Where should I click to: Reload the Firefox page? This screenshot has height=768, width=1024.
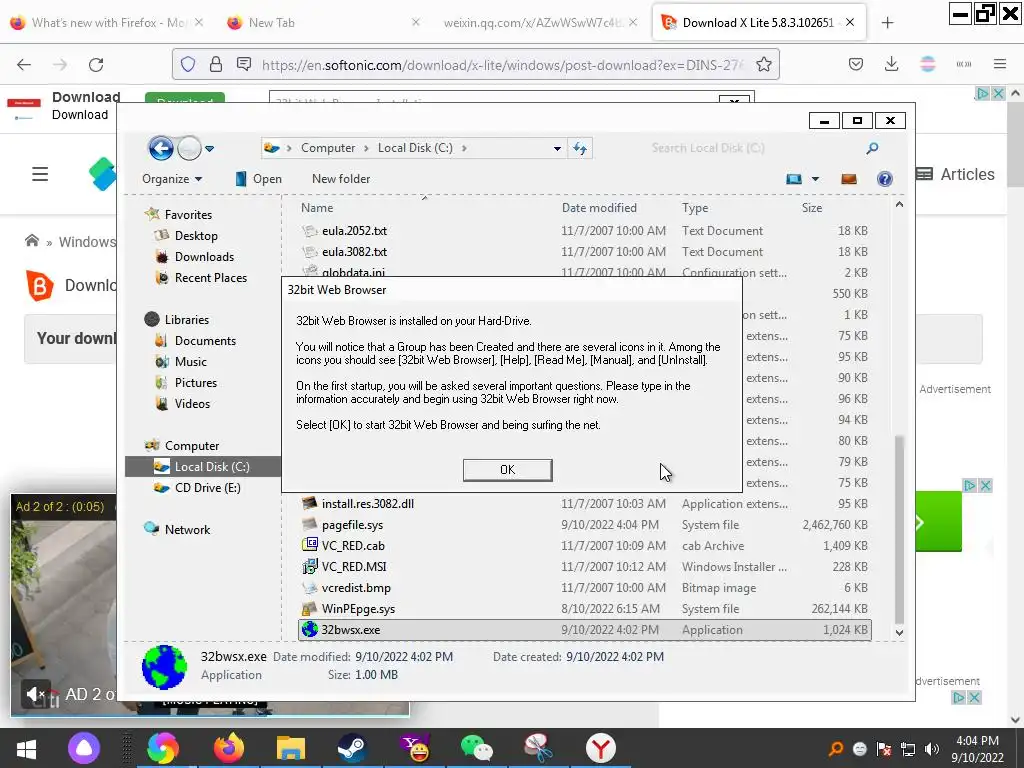[96, 64]
